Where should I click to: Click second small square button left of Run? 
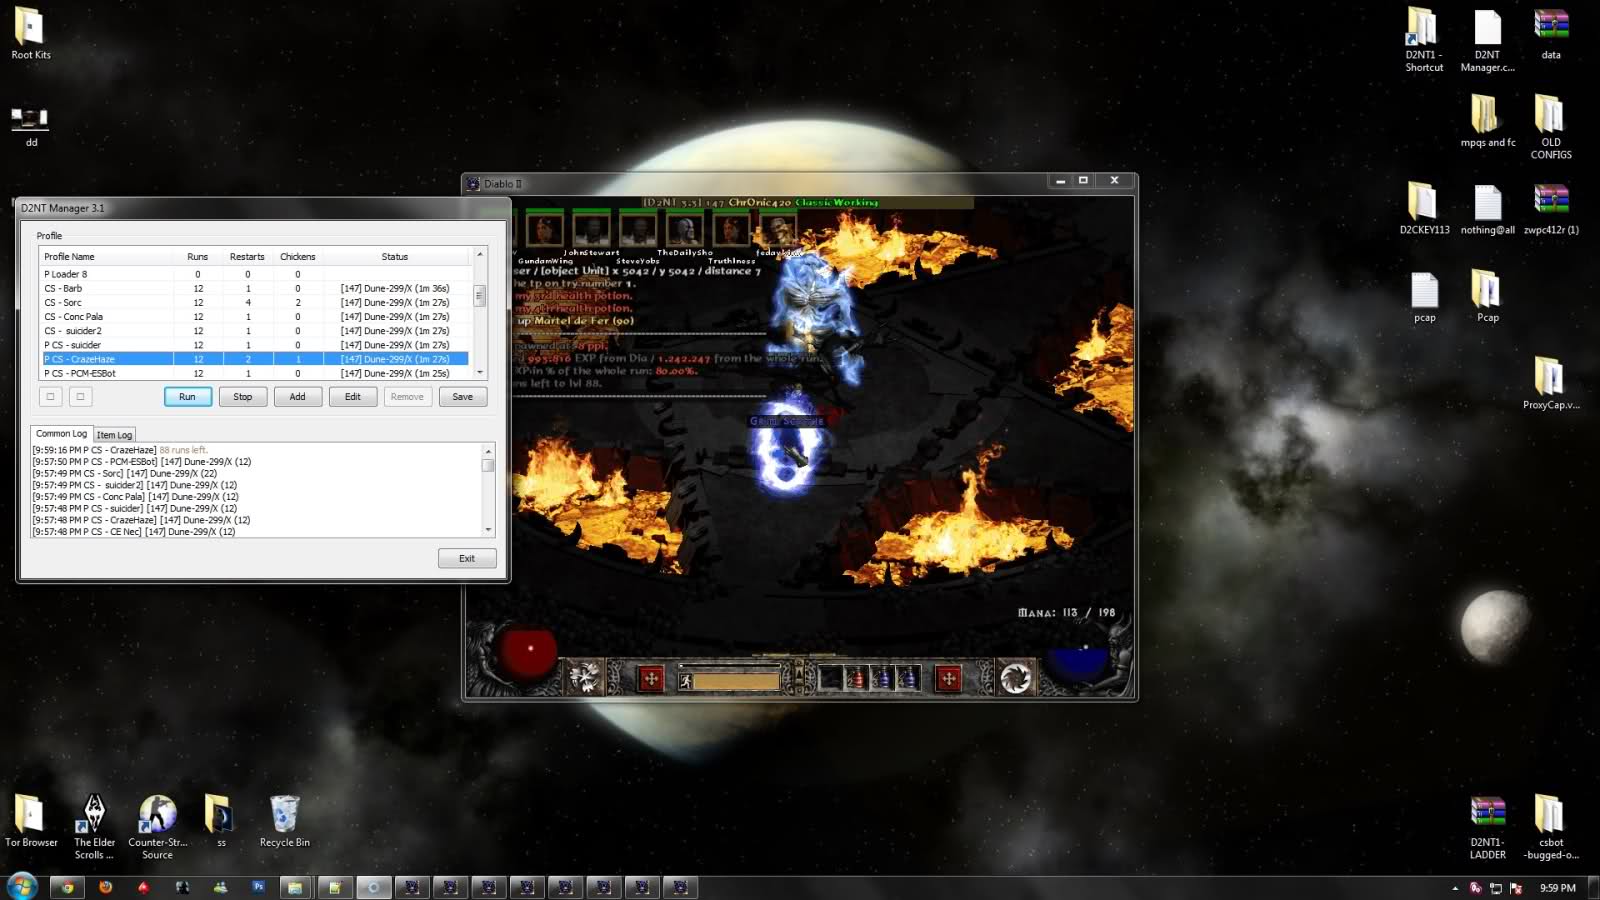(81, 397)
